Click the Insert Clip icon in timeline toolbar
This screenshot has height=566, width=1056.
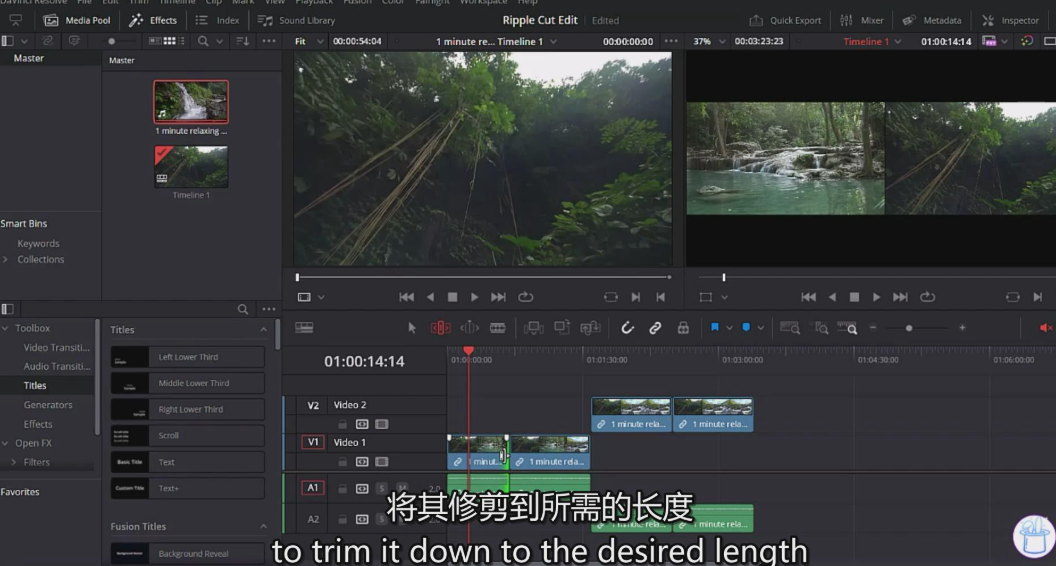coord(533,327)
